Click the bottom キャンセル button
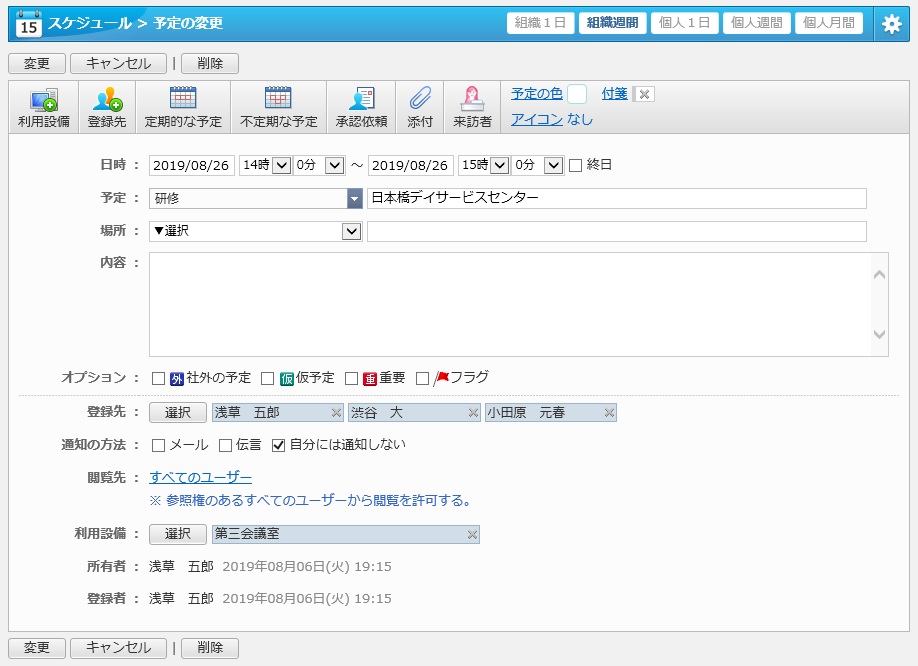The height and width of the screenshot is (666, 918). click(x=118, y=648)
